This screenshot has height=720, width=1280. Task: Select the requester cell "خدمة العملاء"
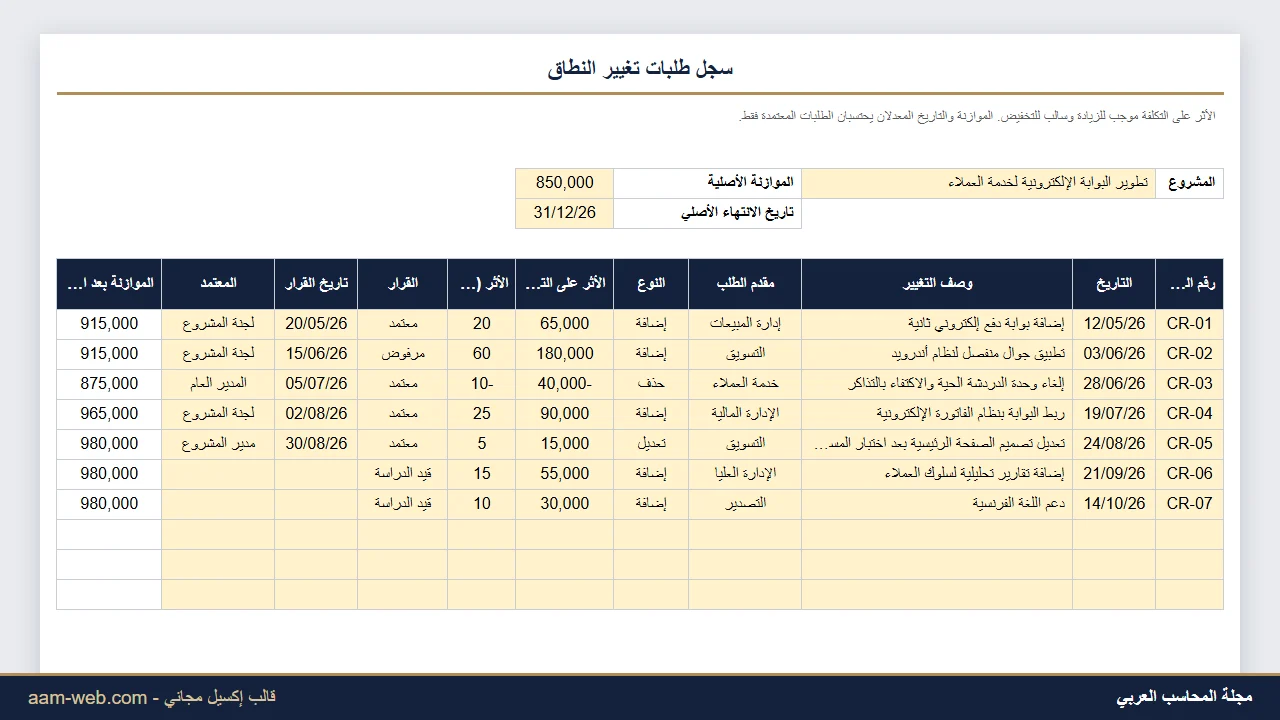[x=745, y=384]
